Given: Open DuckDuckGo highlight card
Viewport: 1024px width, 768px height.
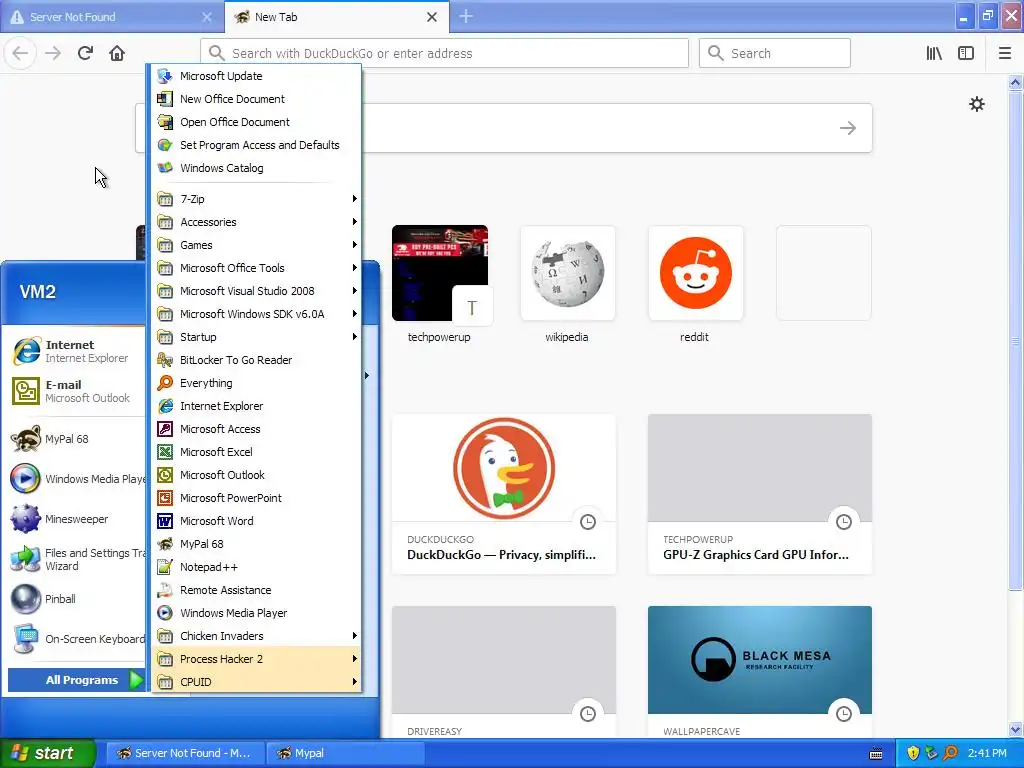Looking at the screenshot, I should click(x=504, y=494).
